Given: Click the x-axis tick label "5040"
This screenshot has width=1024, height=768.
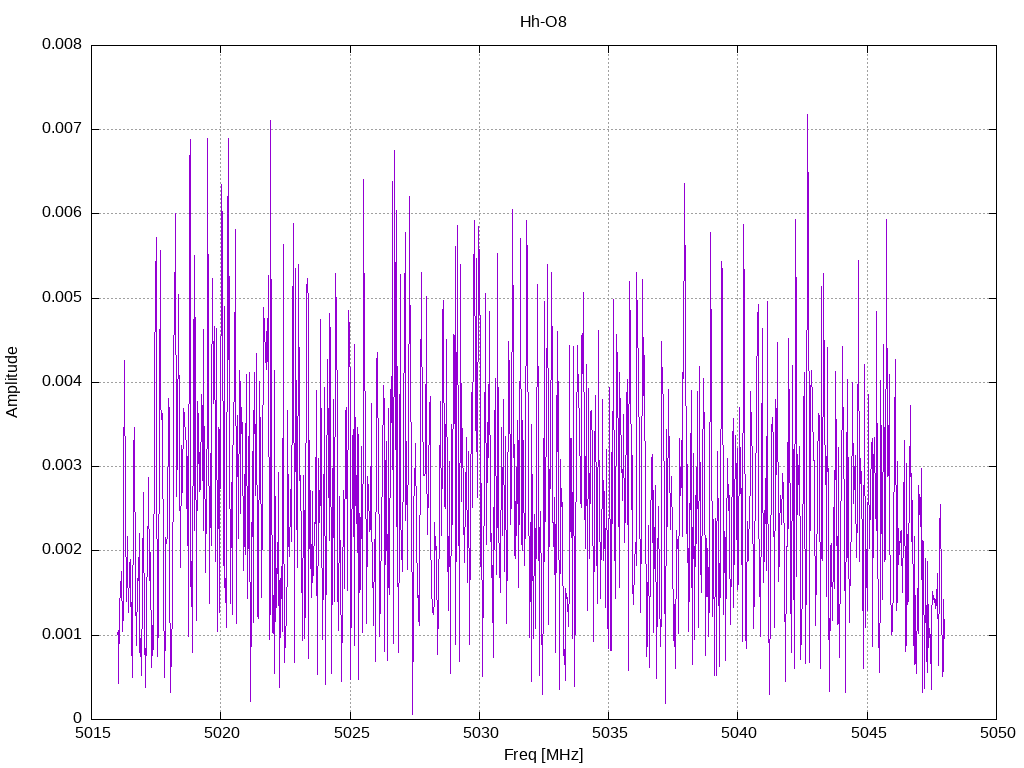Looking at the screenshot, I should tap(738, 733).
